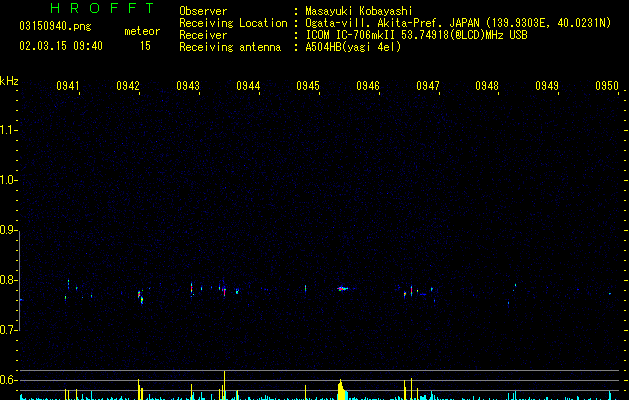The width and height of the screenshot is (629, 400).
Task: Click the 0.6 kHz axis label
Action: click(x=8, y=380)
